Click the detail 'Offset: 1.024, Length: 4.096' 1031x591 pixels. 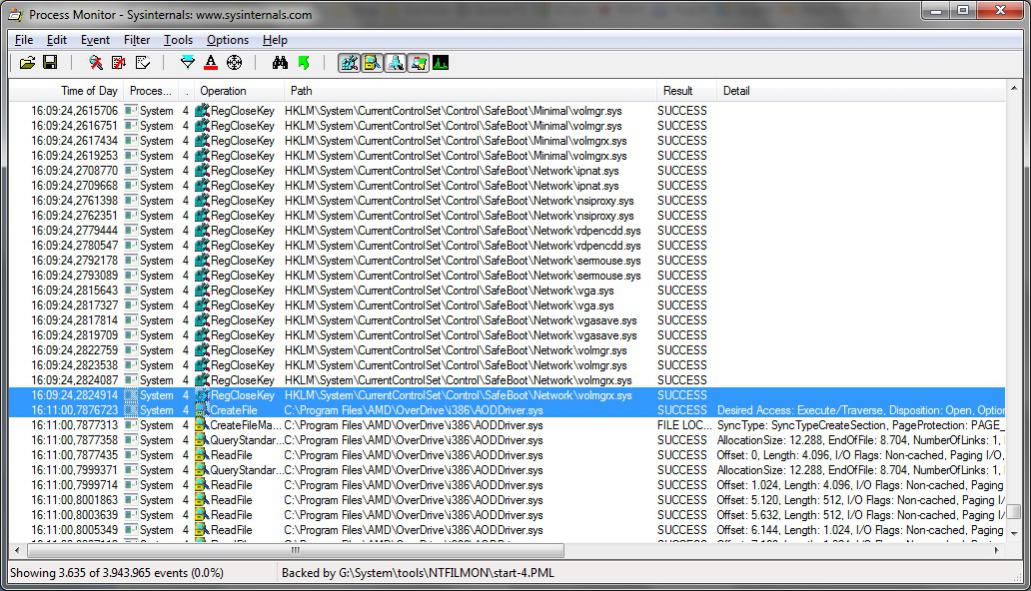click(860, 485)
